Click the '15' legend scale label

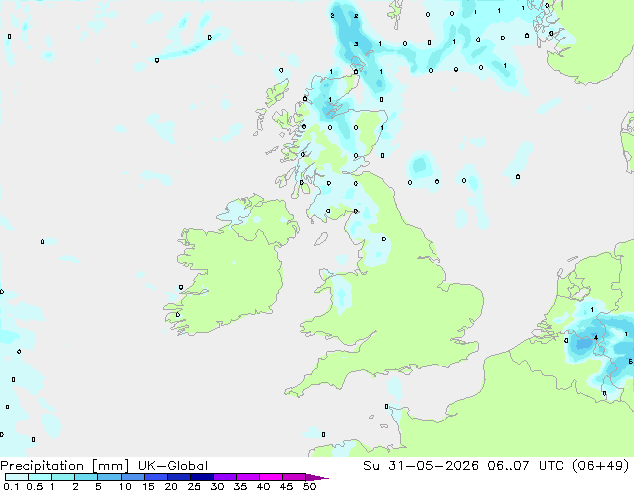[x=148, y=486]
